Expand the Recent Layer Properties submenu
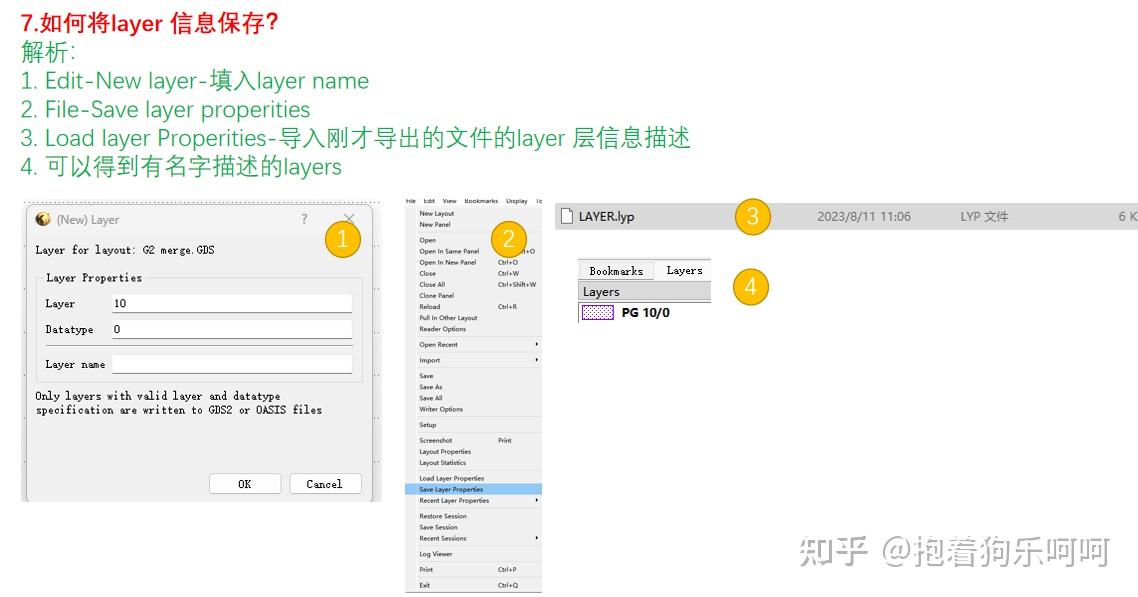This screenshot has width=1138, height=597. (x=455, y=501)
